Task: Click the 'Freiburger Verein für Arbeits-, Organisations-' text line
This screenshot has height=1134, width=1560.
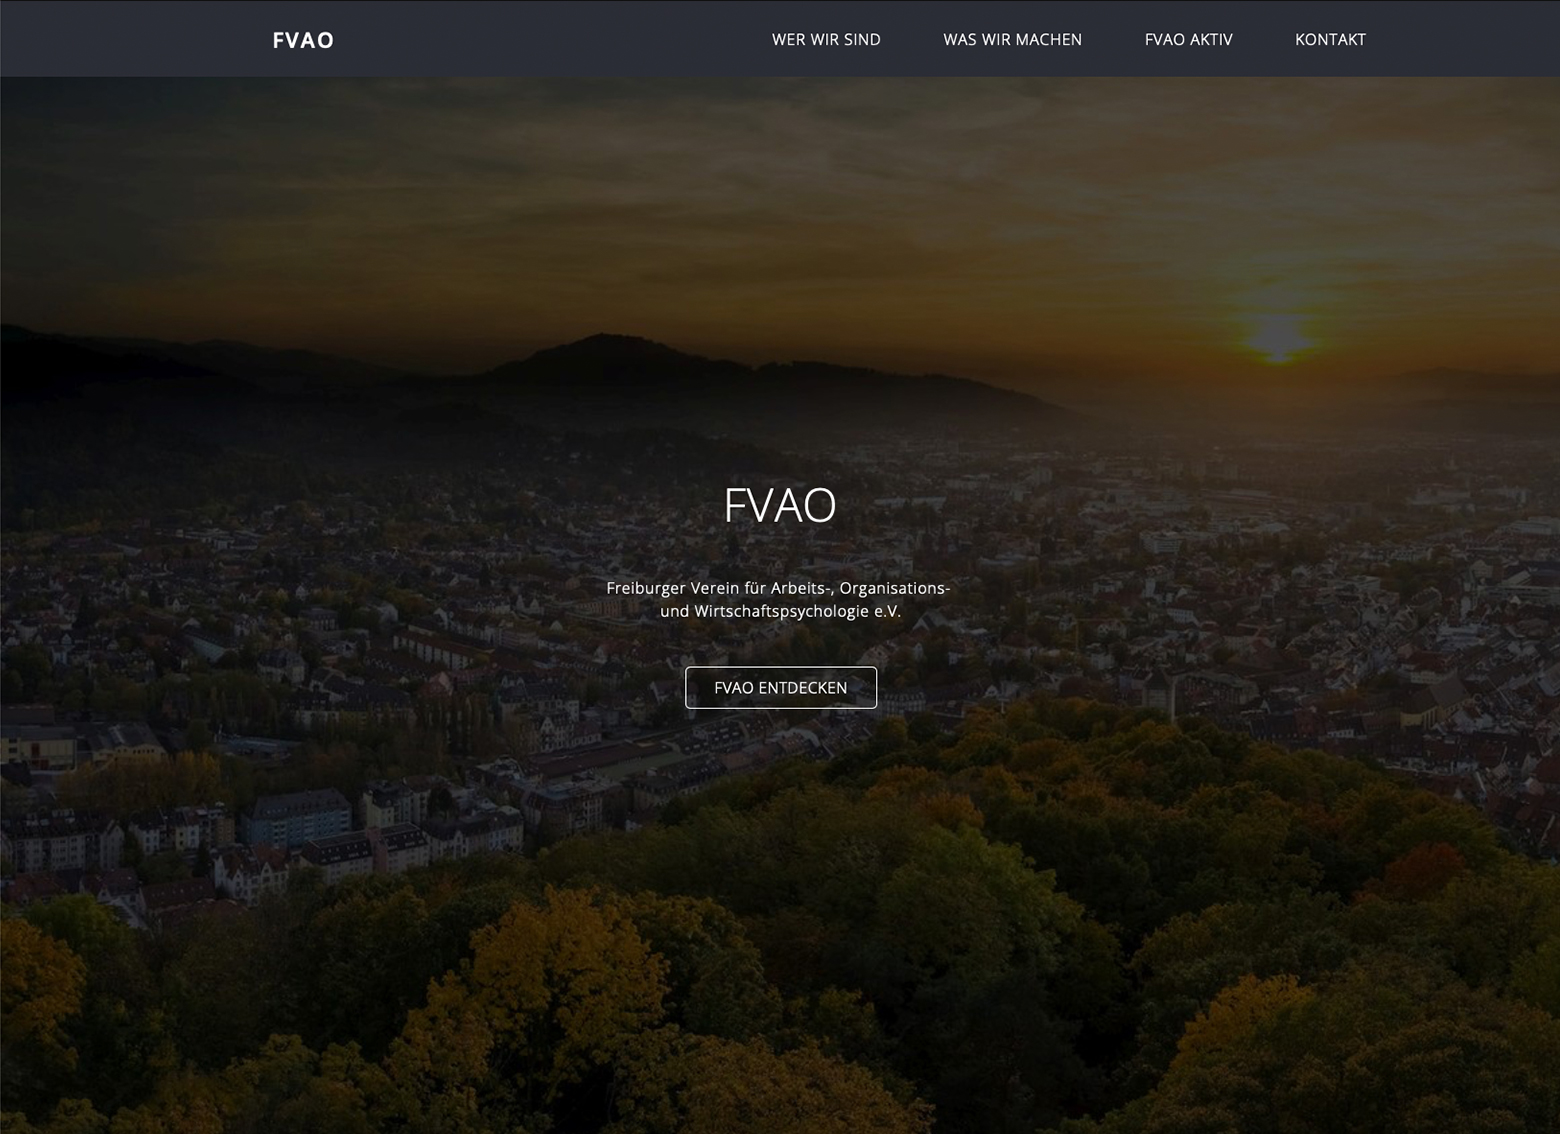Action: 778,588
